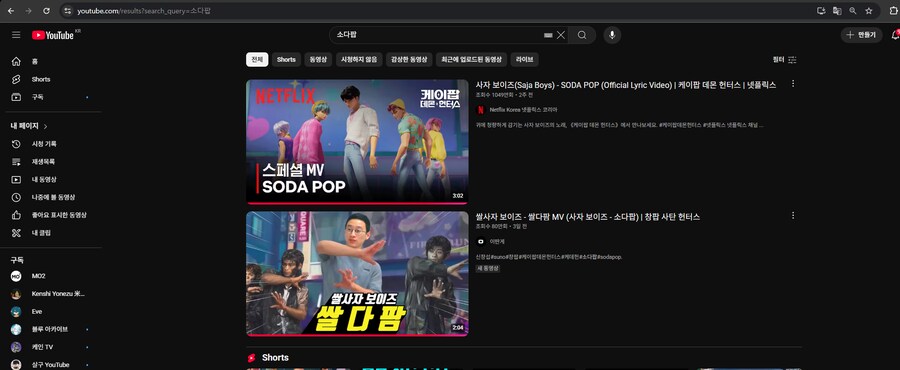Image resolution: width=900 pixels, height=370 pixels.
Task: Open 쌀사자 보이즈 쌀다팜 MV title
Action: click(x=588, y=217)
